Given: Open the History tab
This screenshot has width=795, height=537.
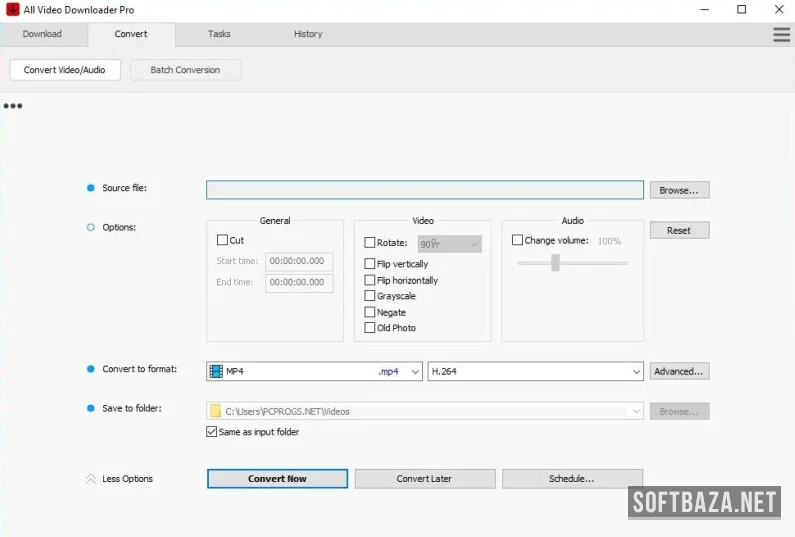Looking at the screenshot, I should (308, 34).
